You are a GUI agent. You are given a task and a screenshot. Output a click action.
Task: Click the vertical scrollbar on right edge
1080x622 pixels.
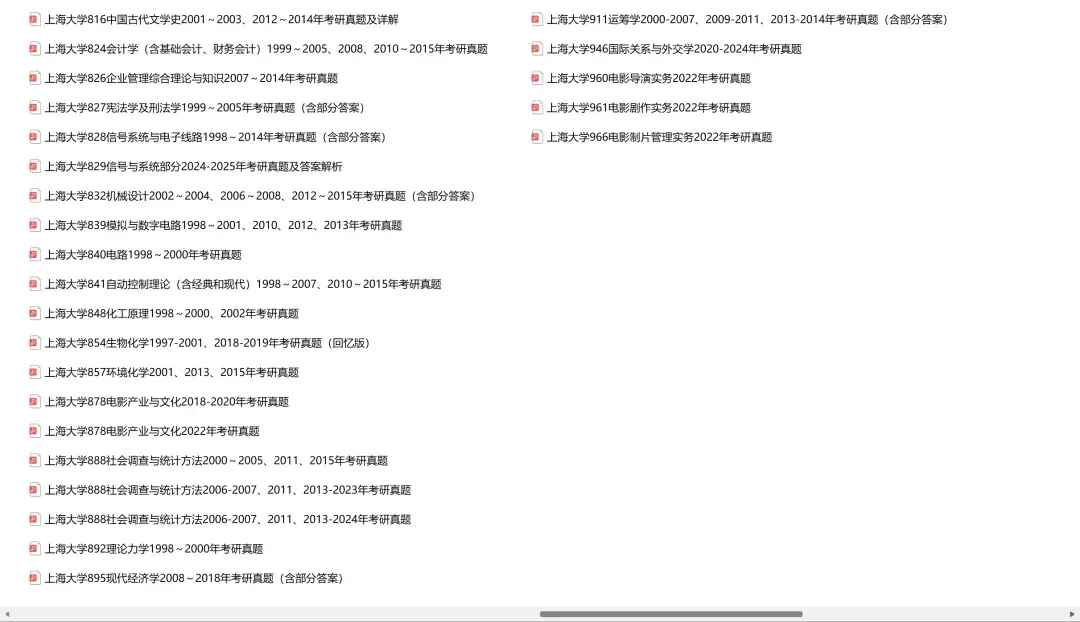coord(1074,300)
